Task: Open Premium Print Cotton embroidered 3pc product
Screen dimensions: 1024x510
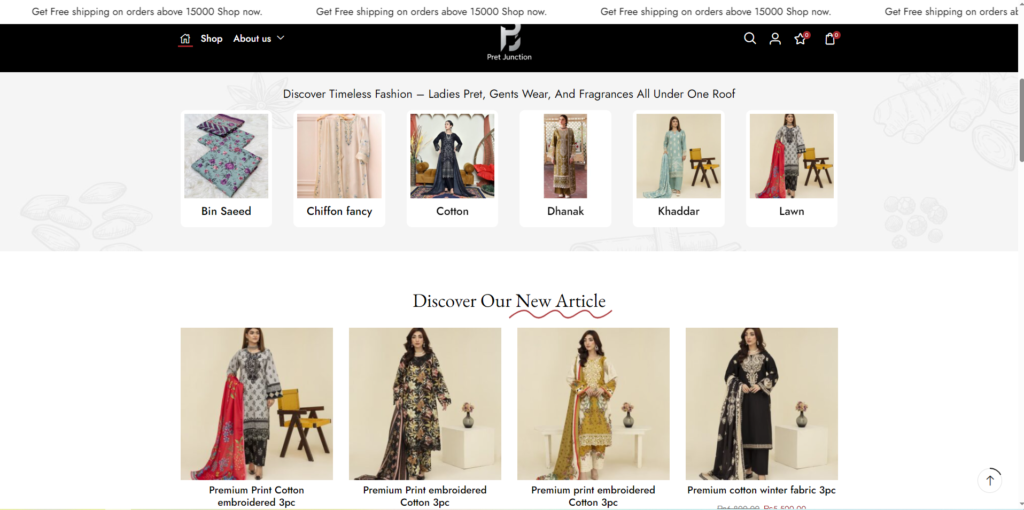Action: 256,496
